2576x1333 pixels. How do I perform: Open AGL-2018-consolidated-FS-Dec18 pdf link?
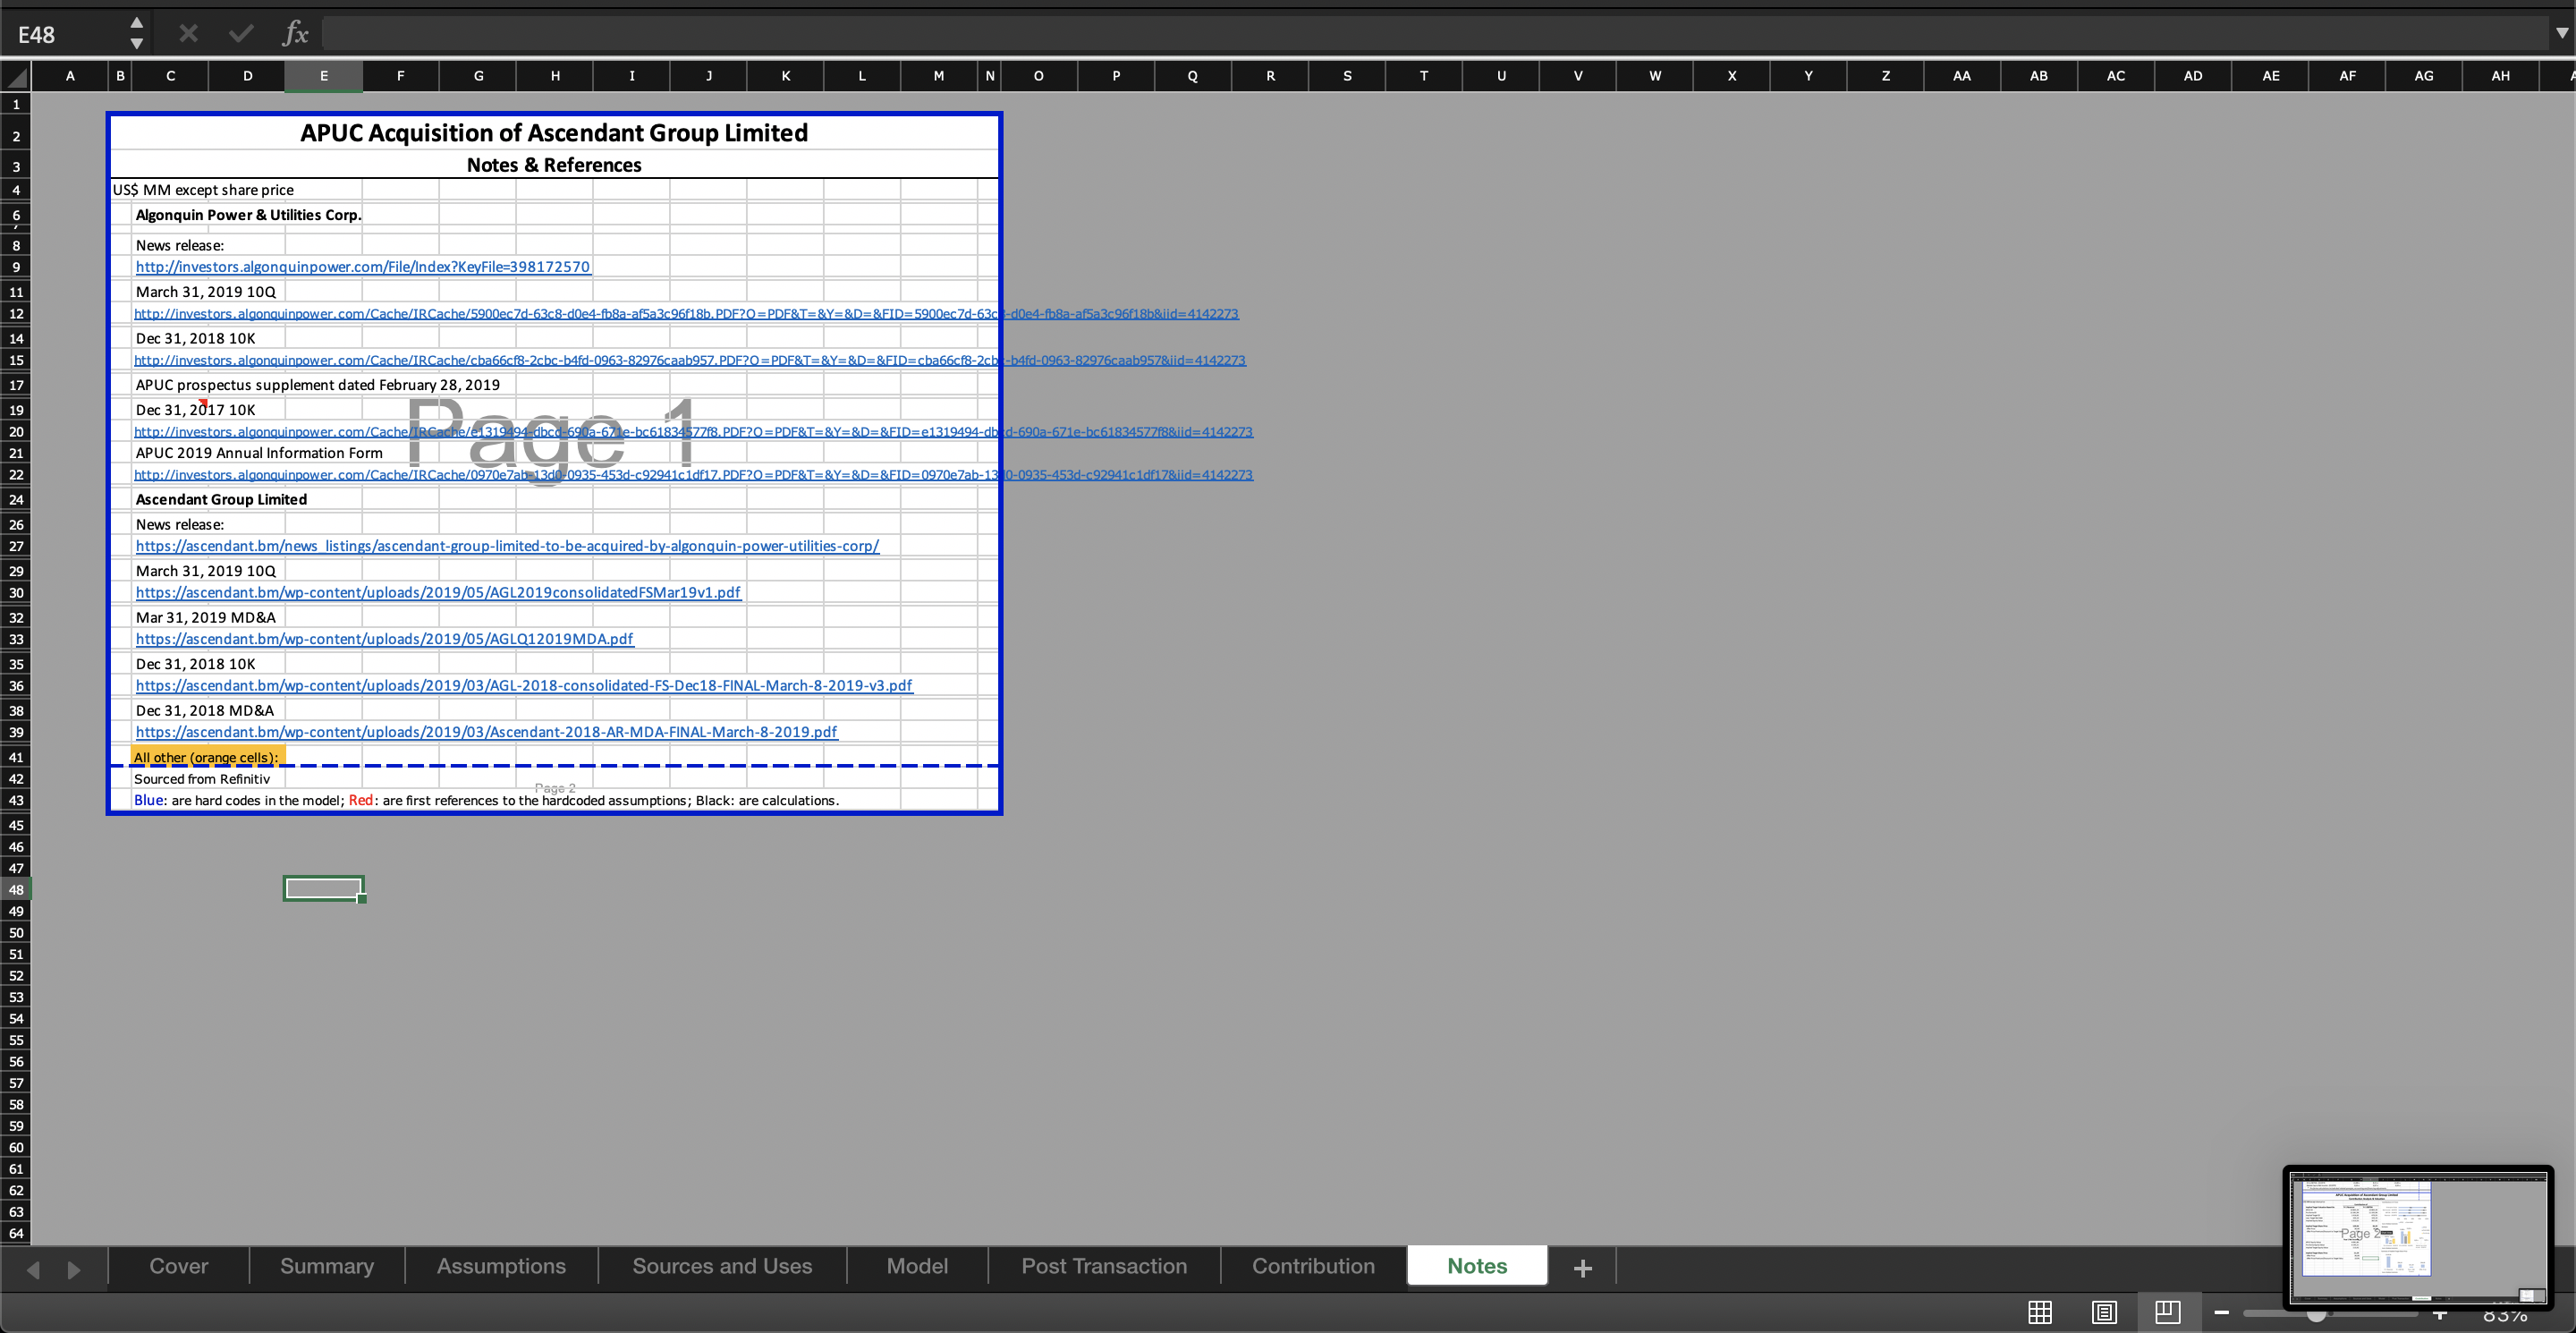pyautogui.click(x=524, y=686)
